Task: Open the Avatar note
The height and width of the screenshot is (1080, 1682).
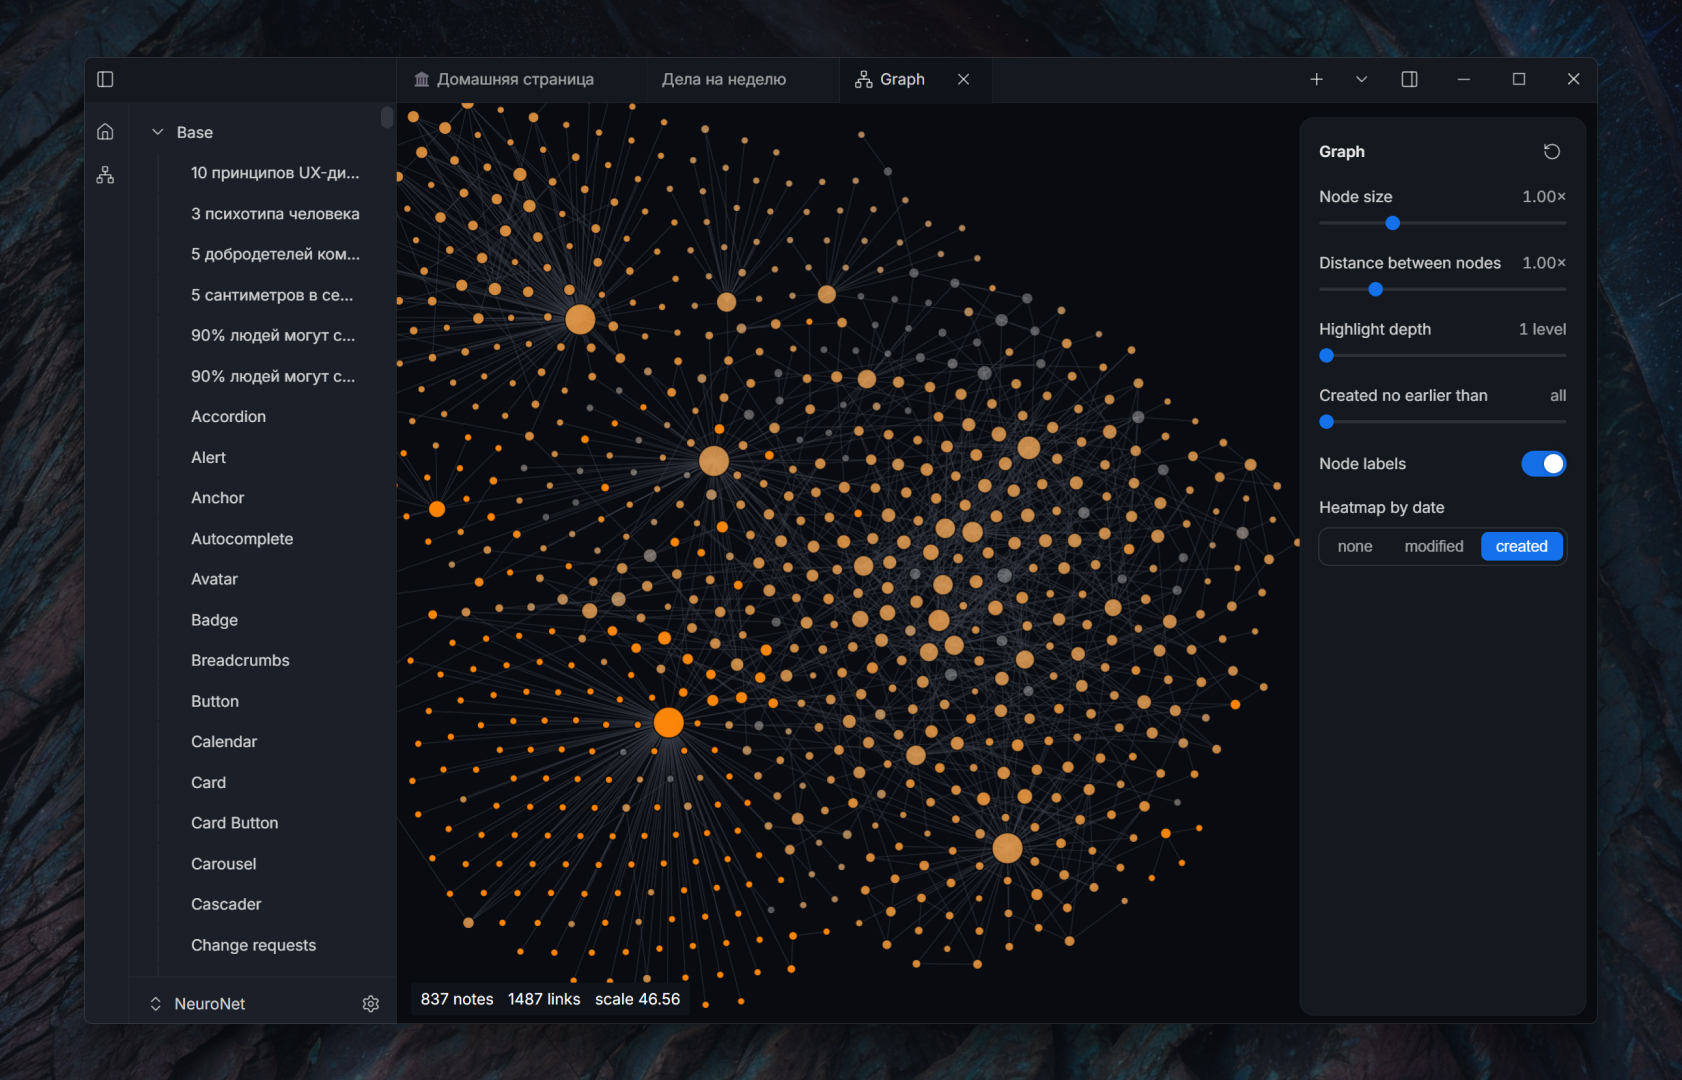Action: pyautogui.click(x=215, y=579)
